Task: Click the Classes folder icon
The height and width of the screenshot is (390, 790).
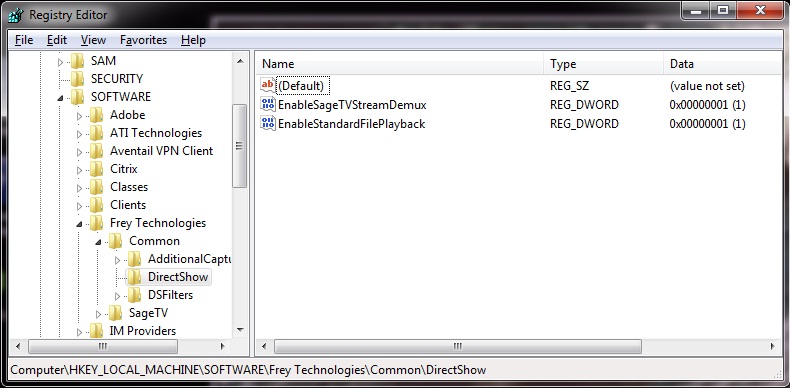Action: [96, 187]
